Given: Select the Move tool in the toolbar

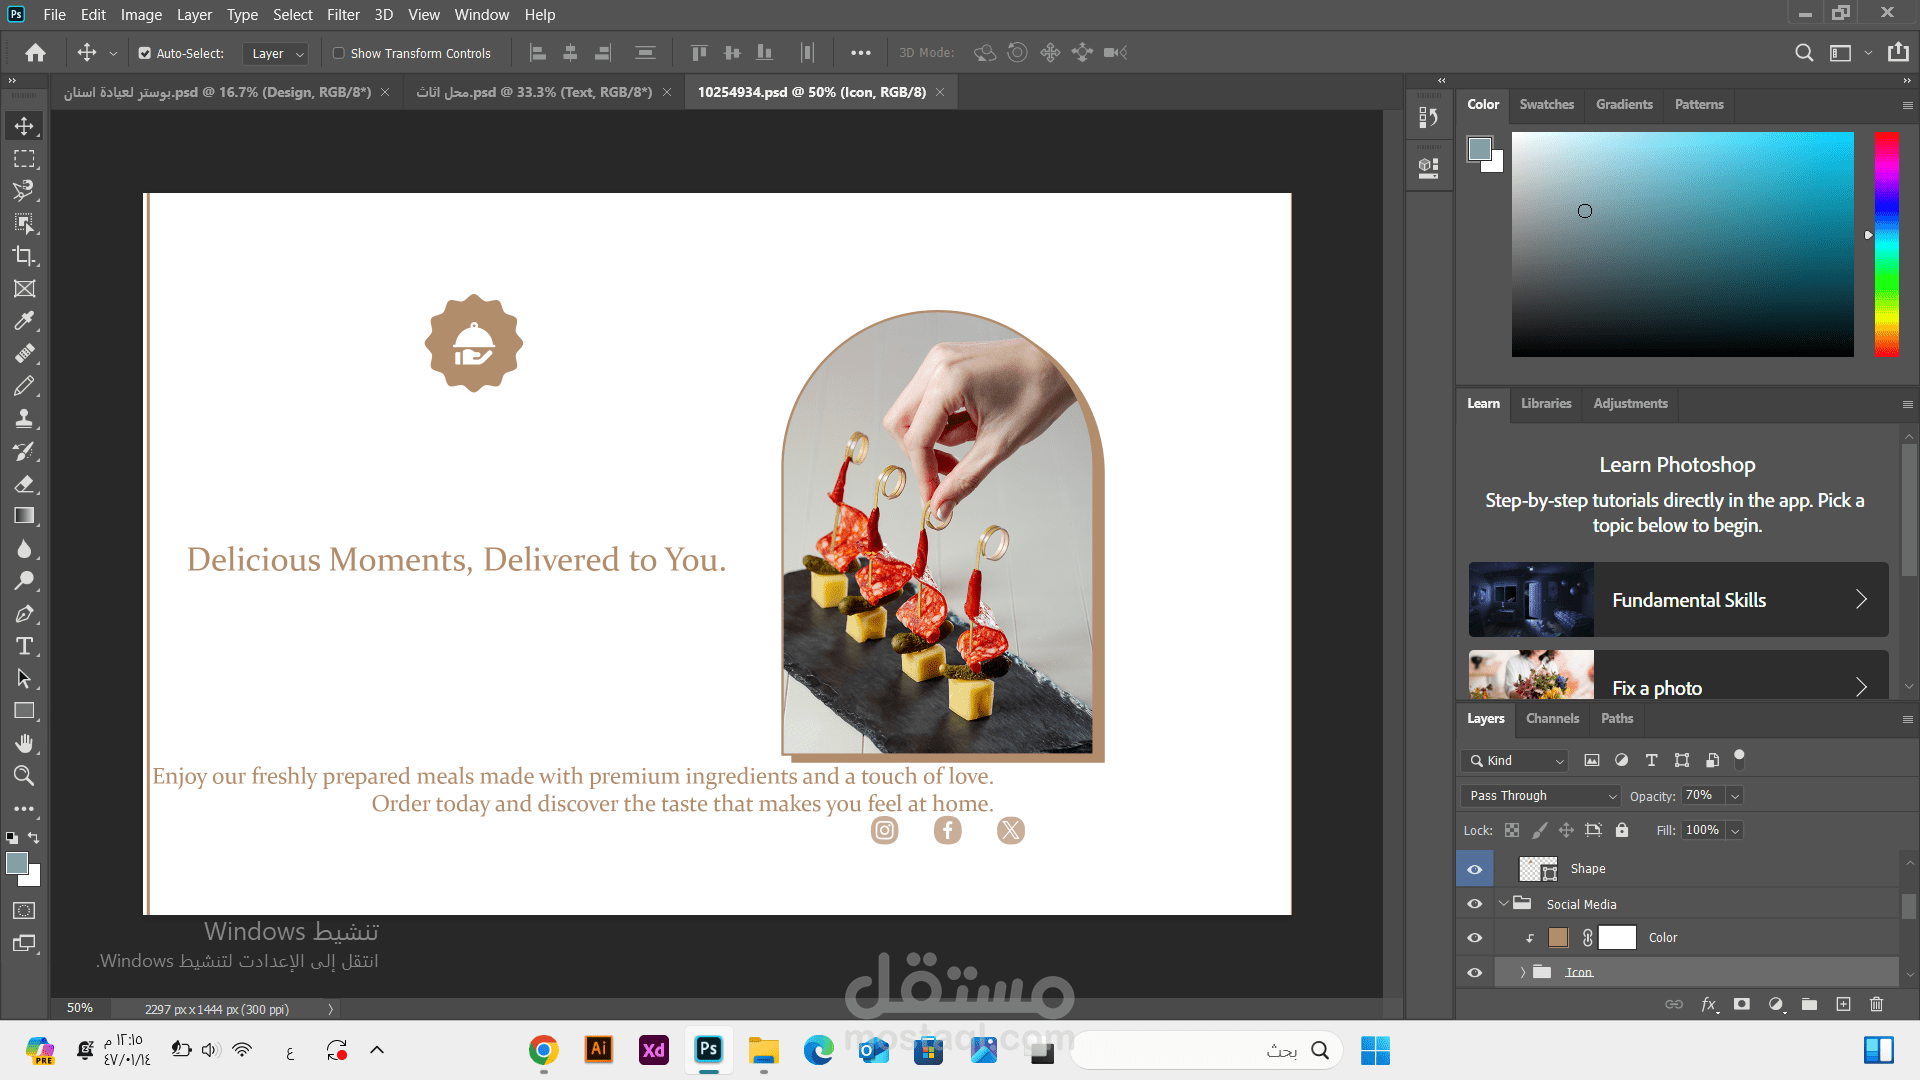Looking at the screenshot, I should (24, 126).
